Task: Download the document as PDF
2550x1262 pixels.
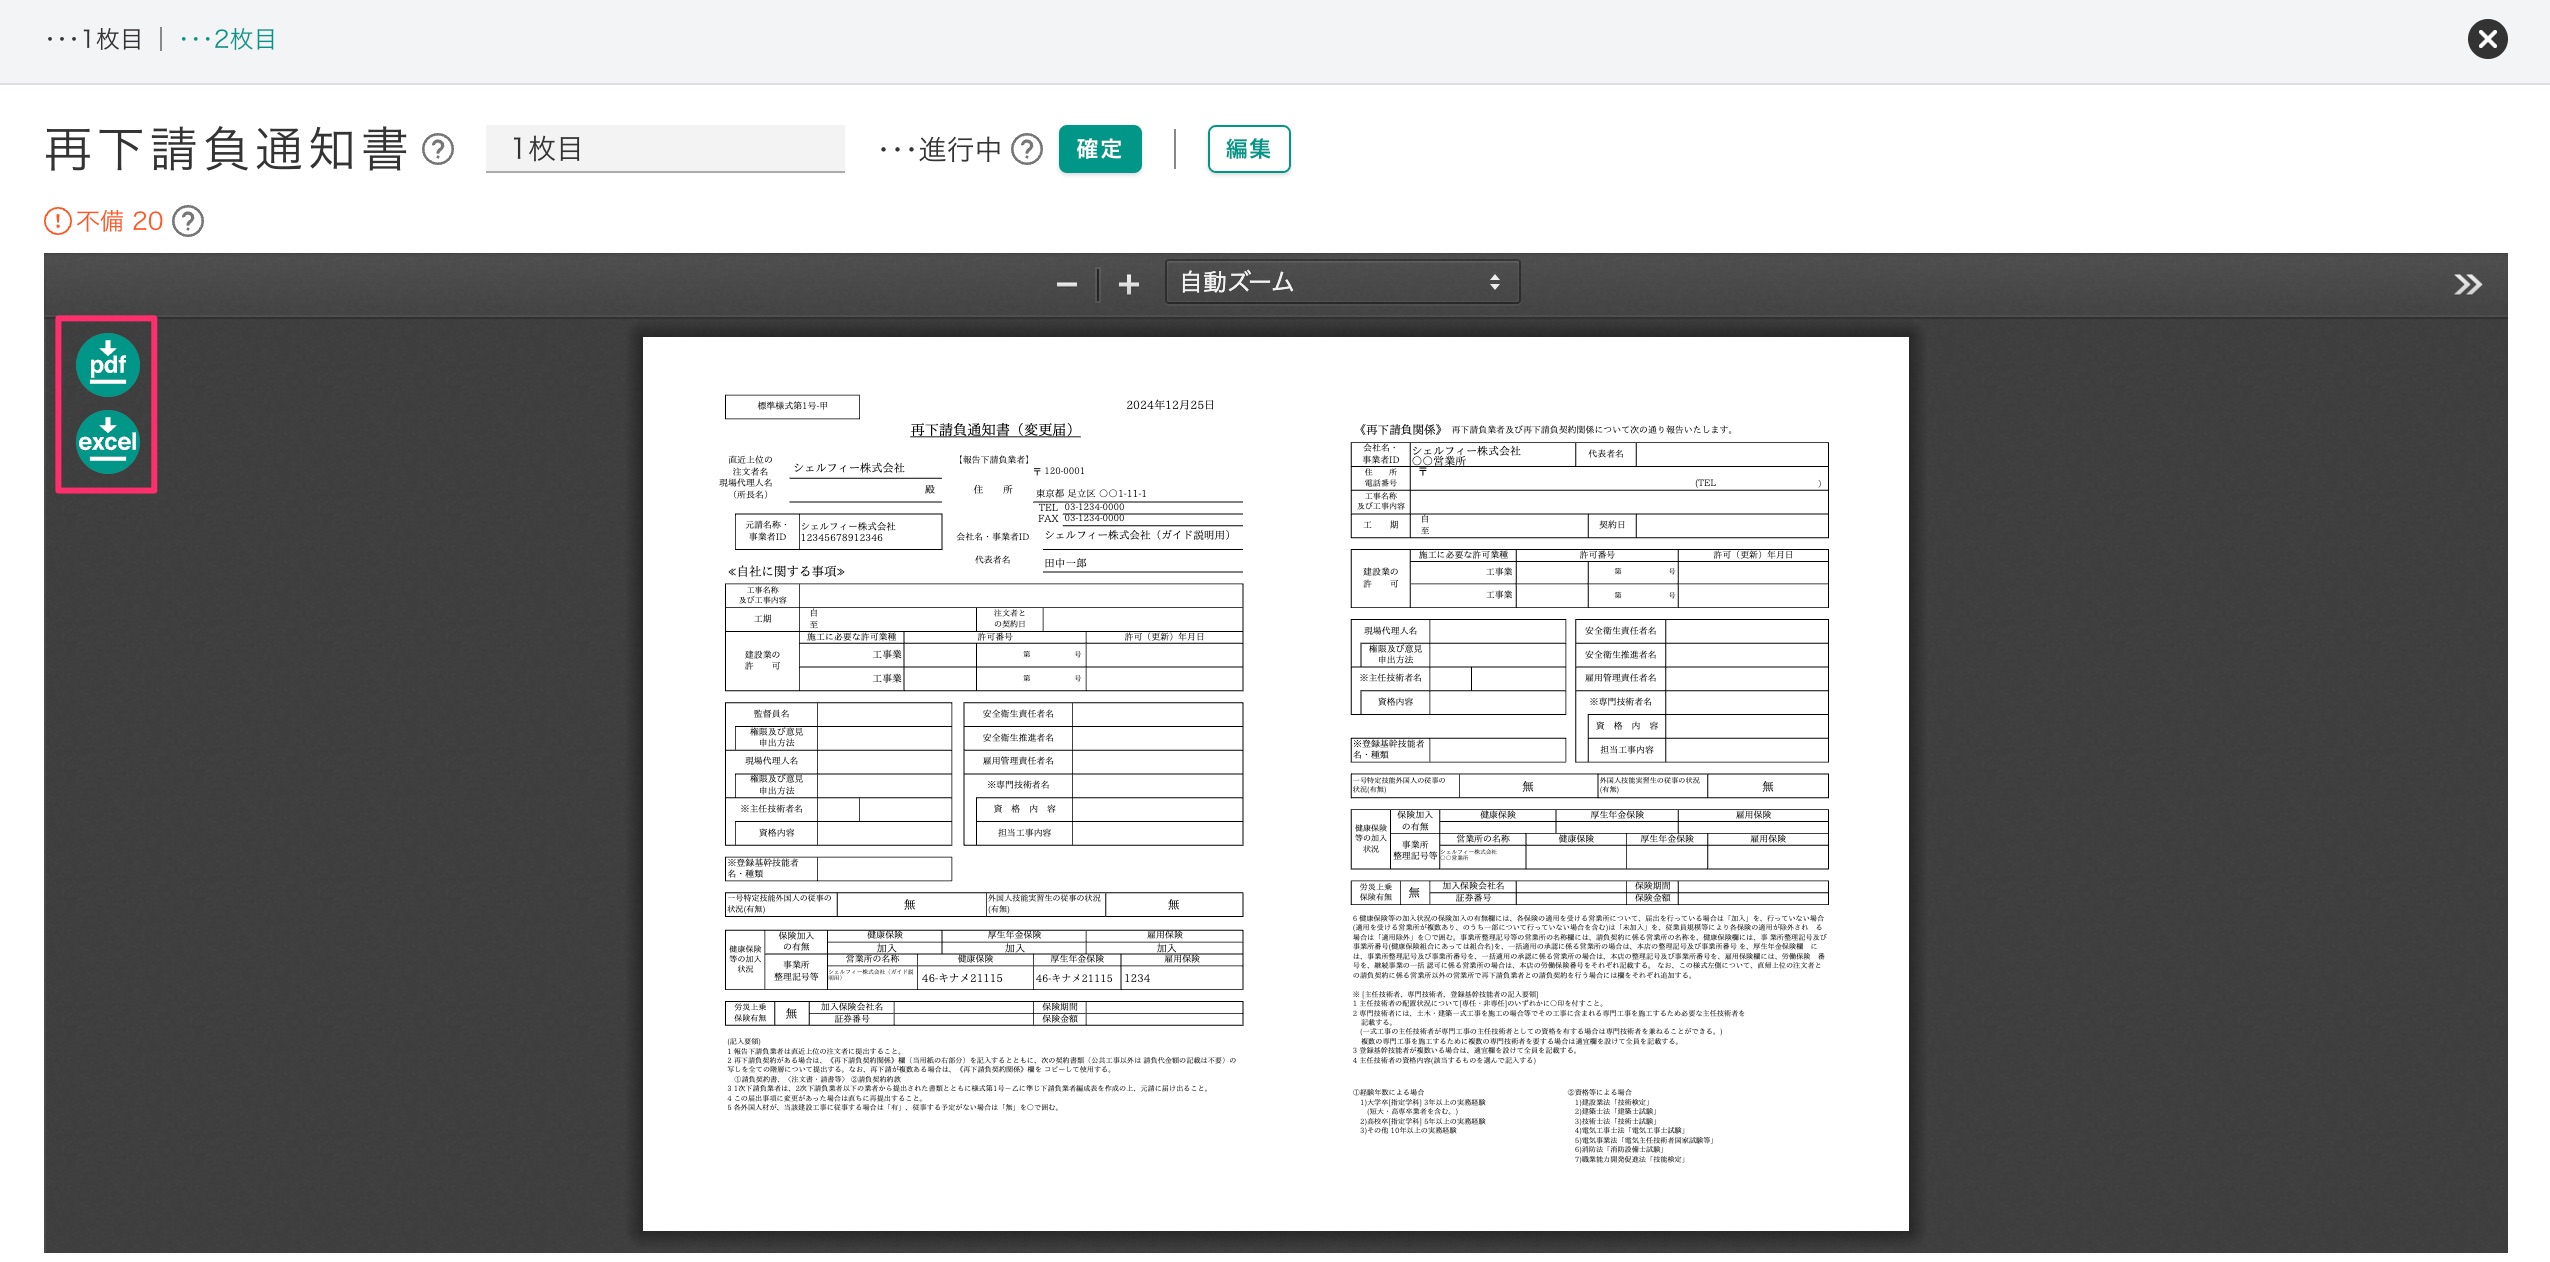Action: [108, 364]
